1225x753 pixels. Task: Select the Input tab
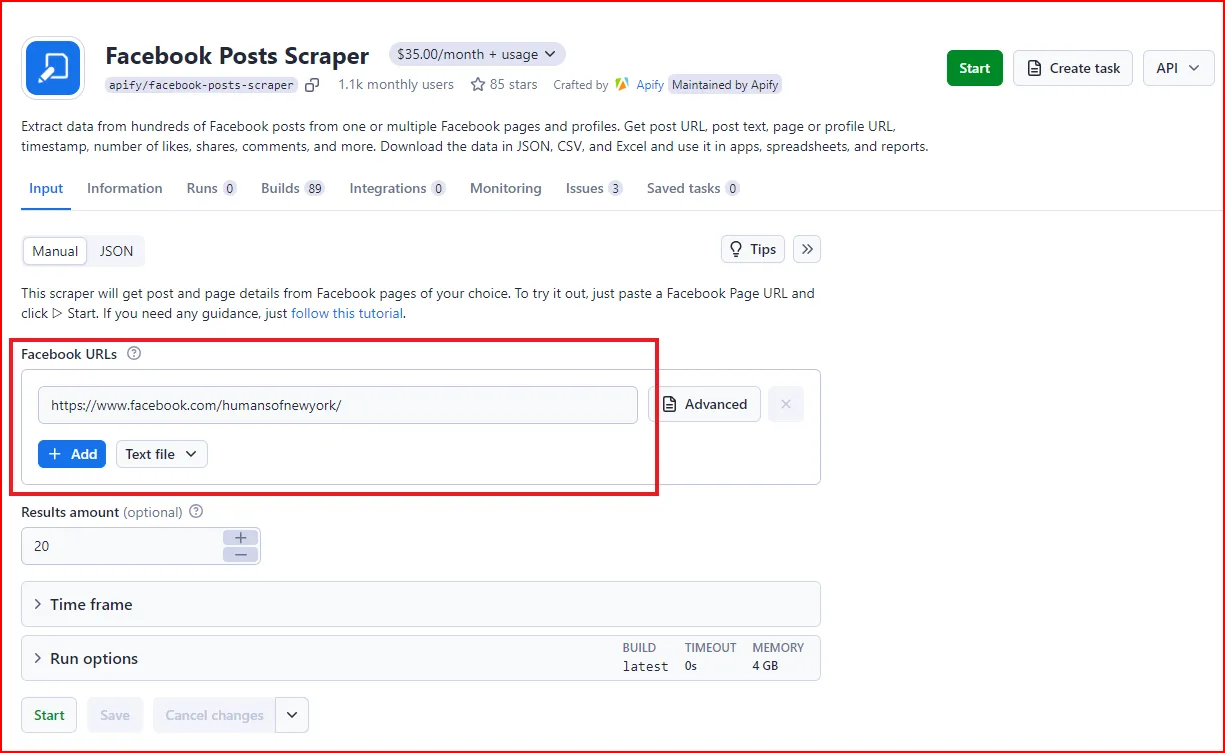click(46, 188)
